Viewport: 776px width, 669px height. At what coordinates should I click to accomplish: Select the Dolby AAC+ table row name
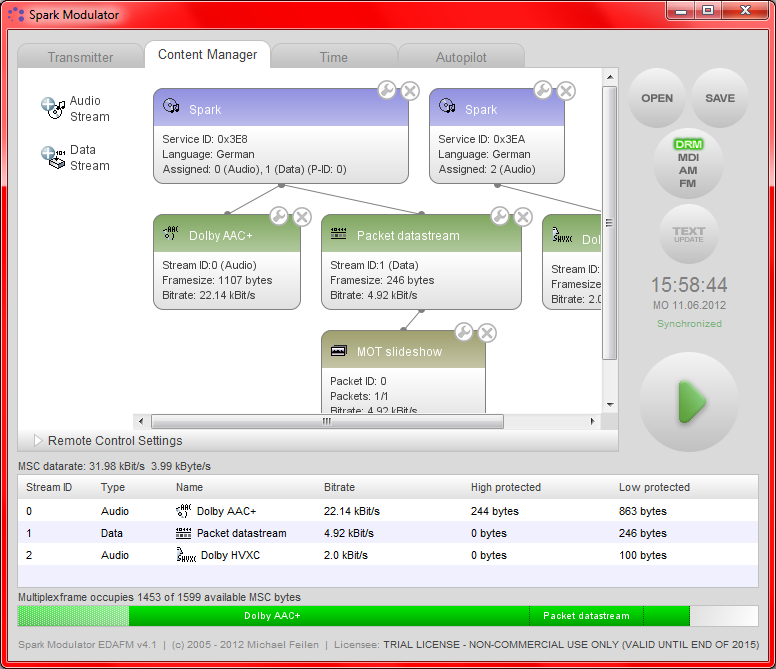226,511
